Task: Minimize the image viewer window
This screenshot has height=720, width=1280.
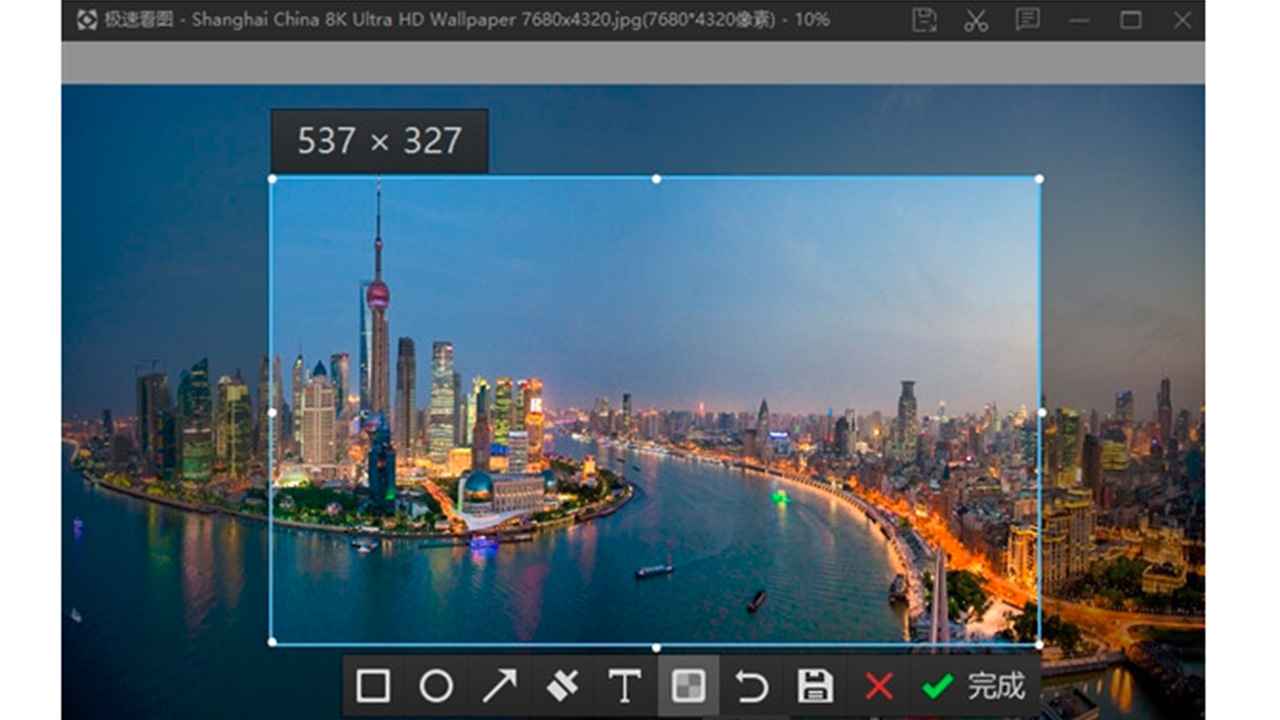Action: pos(1080,20)
